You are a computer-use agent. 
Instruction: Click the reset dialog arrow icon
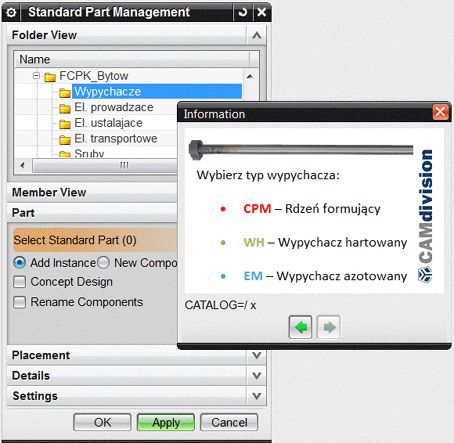tap(243, 13)
